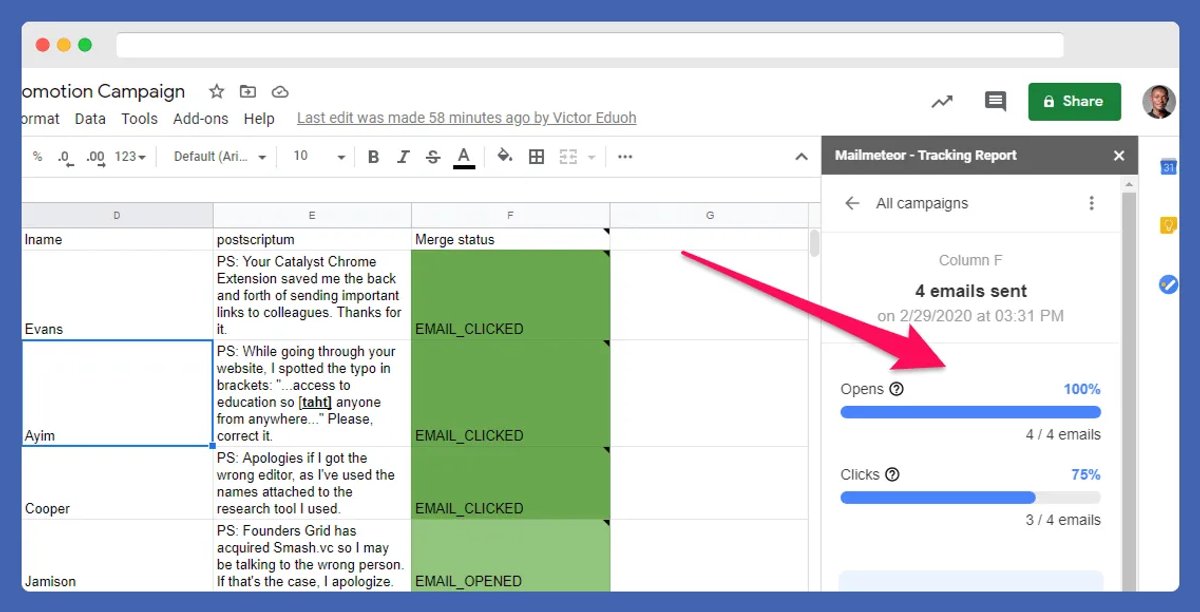The width and height of the screenshot is (1200, 612).
Task: Open the Add-ons menu
Action: pyautogui.click(x=200, y=118)
